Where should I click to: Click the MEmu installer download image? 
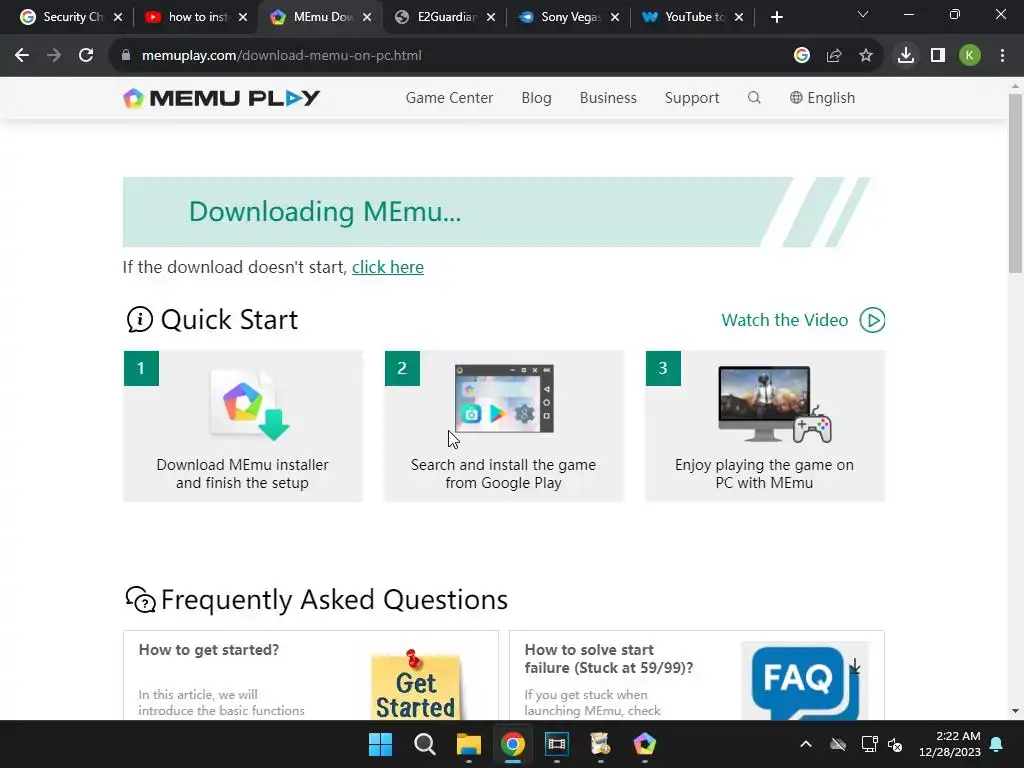click(x=249, y=405)
